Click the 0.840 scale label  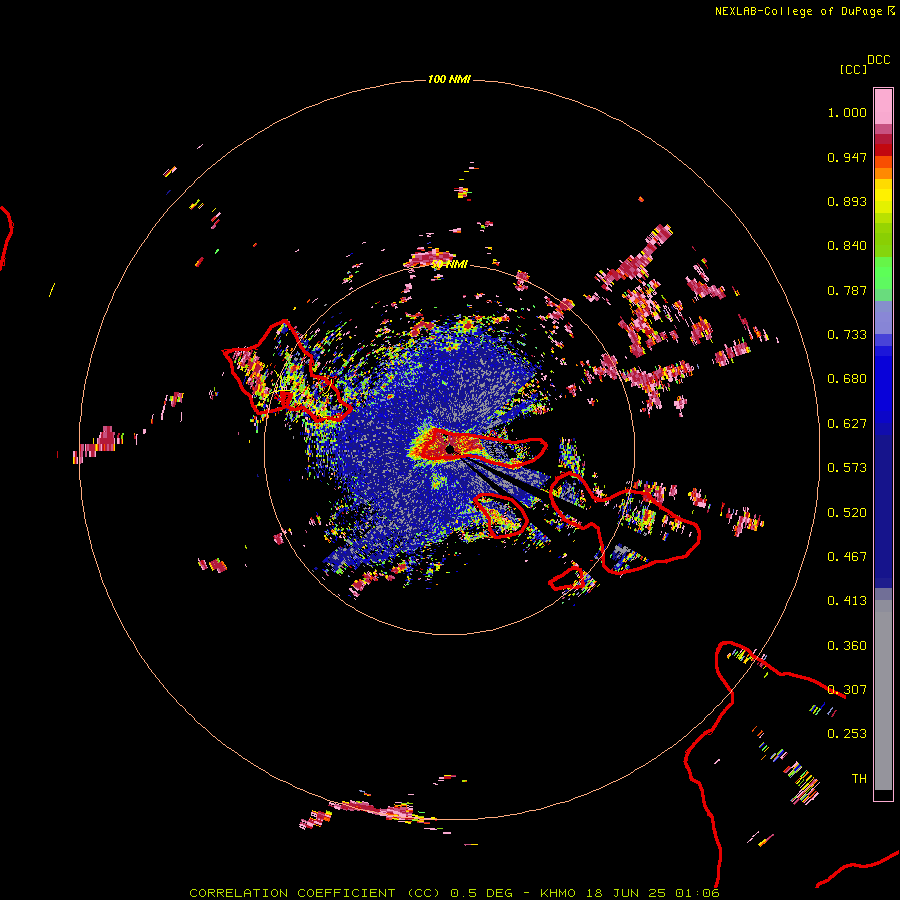847,246
